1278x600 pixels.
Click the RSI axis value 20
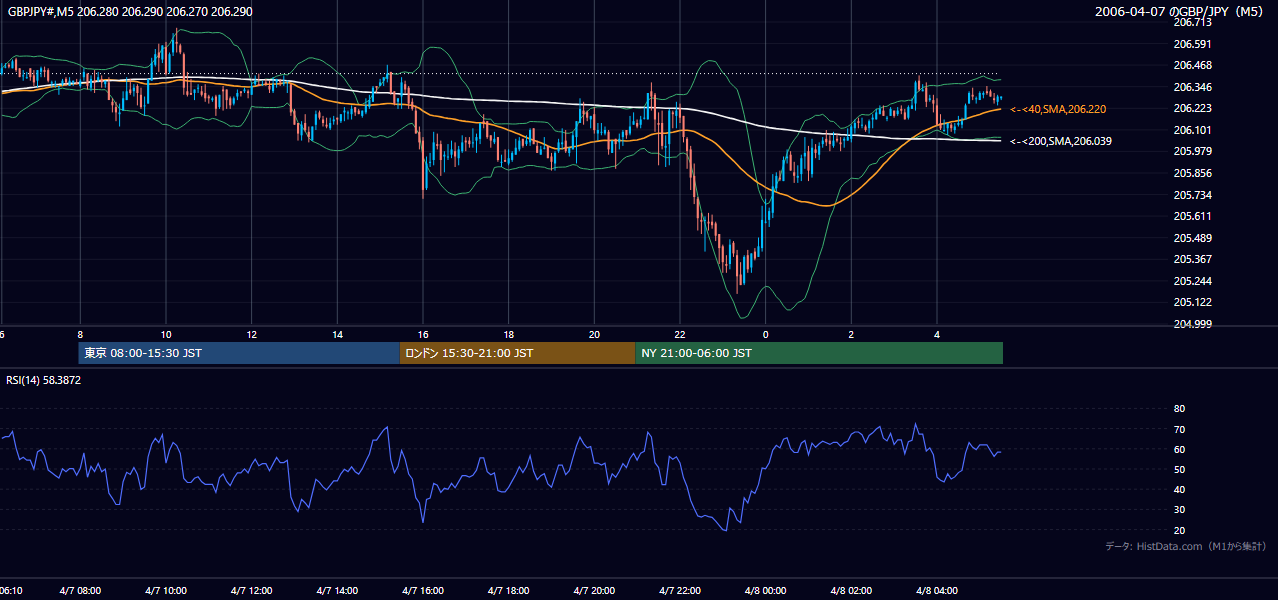(1179, 530)
